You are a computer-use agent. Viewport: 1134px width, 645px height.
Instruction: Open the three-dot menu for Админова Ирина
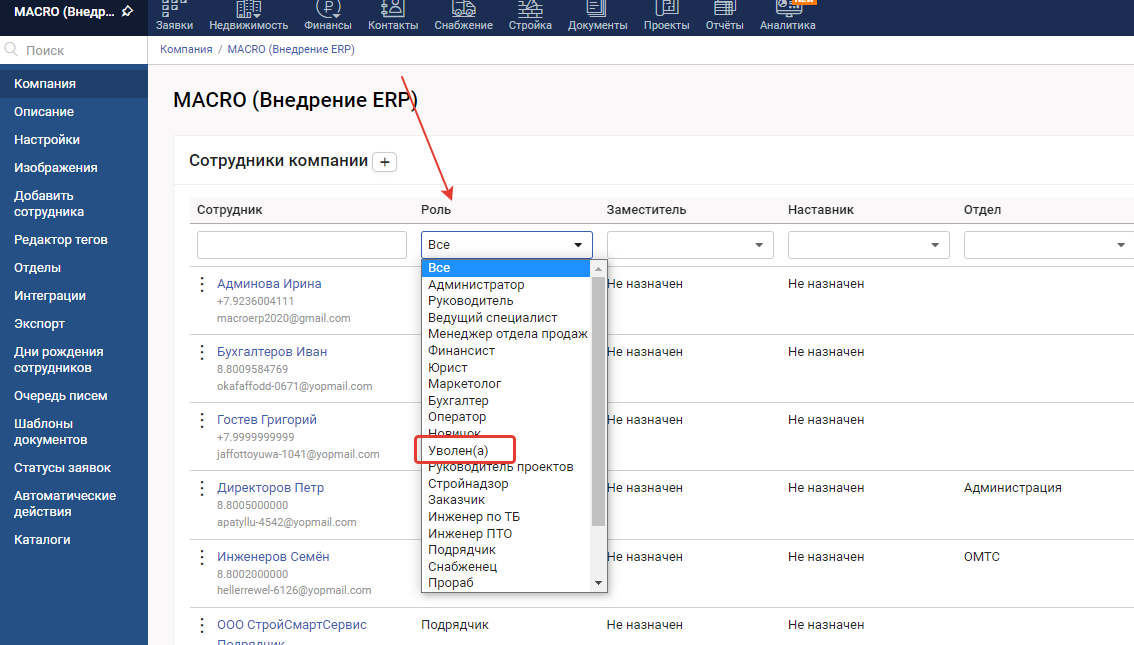(201, 284)
